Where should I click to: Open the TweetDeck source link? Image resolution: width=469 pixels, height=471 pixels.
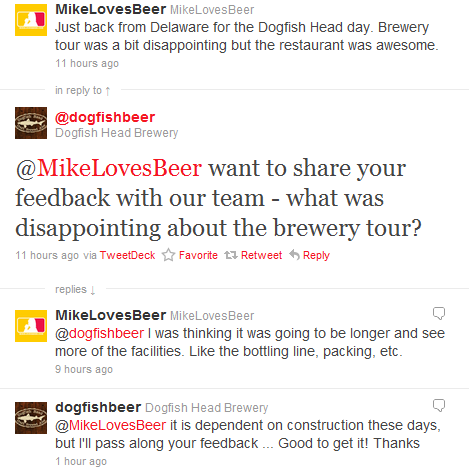[127, 255]
